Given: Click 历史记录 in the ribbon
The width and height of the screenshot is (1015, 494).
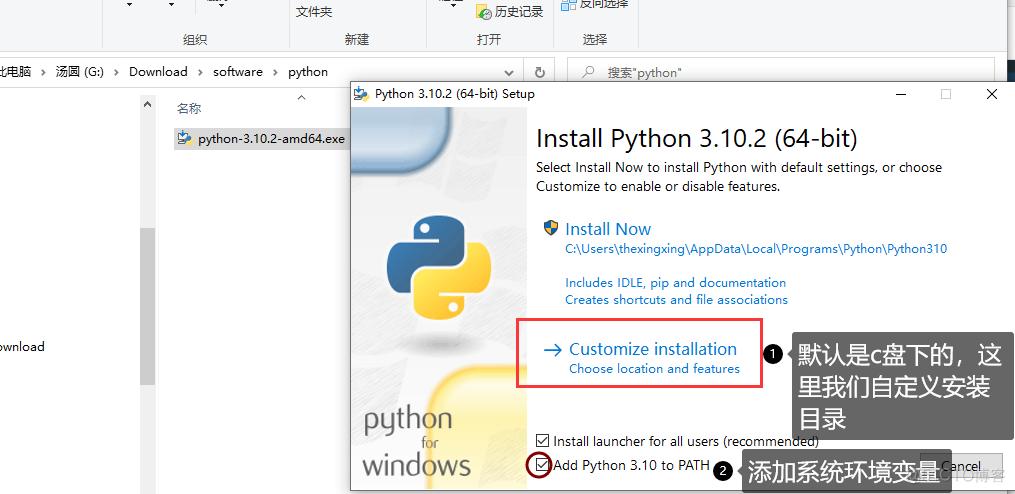Looking at the screenshot, I should 509,11.
